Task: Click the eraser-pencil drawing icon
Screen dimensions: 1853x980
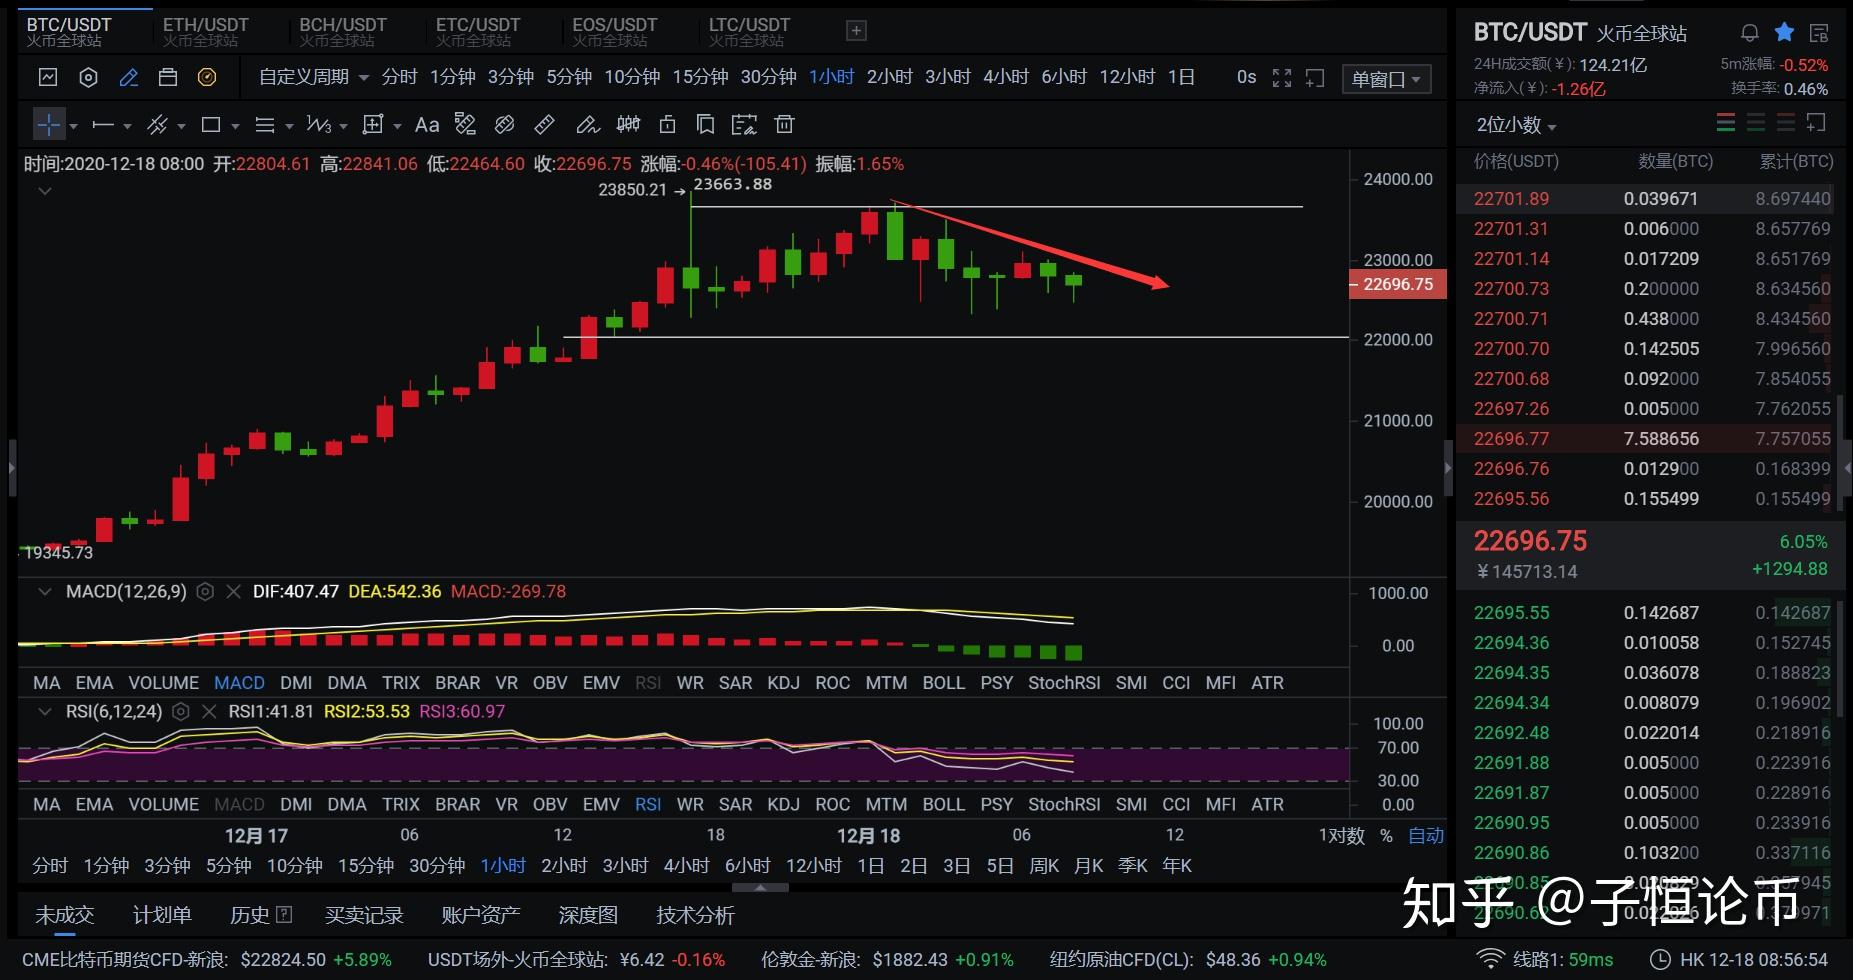Action: [587, 125]
